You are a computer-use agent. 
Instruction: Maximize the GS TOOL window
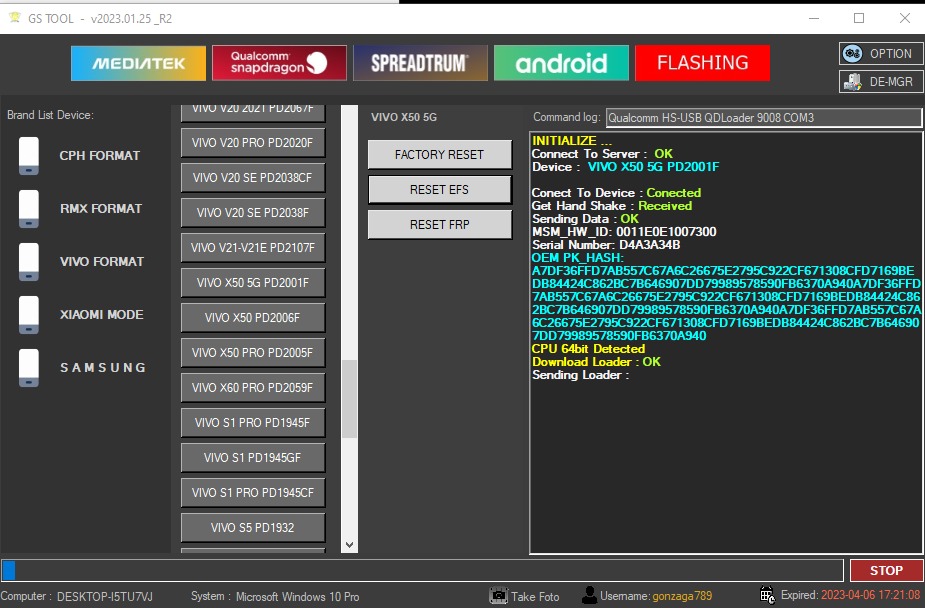coord(859,18)
